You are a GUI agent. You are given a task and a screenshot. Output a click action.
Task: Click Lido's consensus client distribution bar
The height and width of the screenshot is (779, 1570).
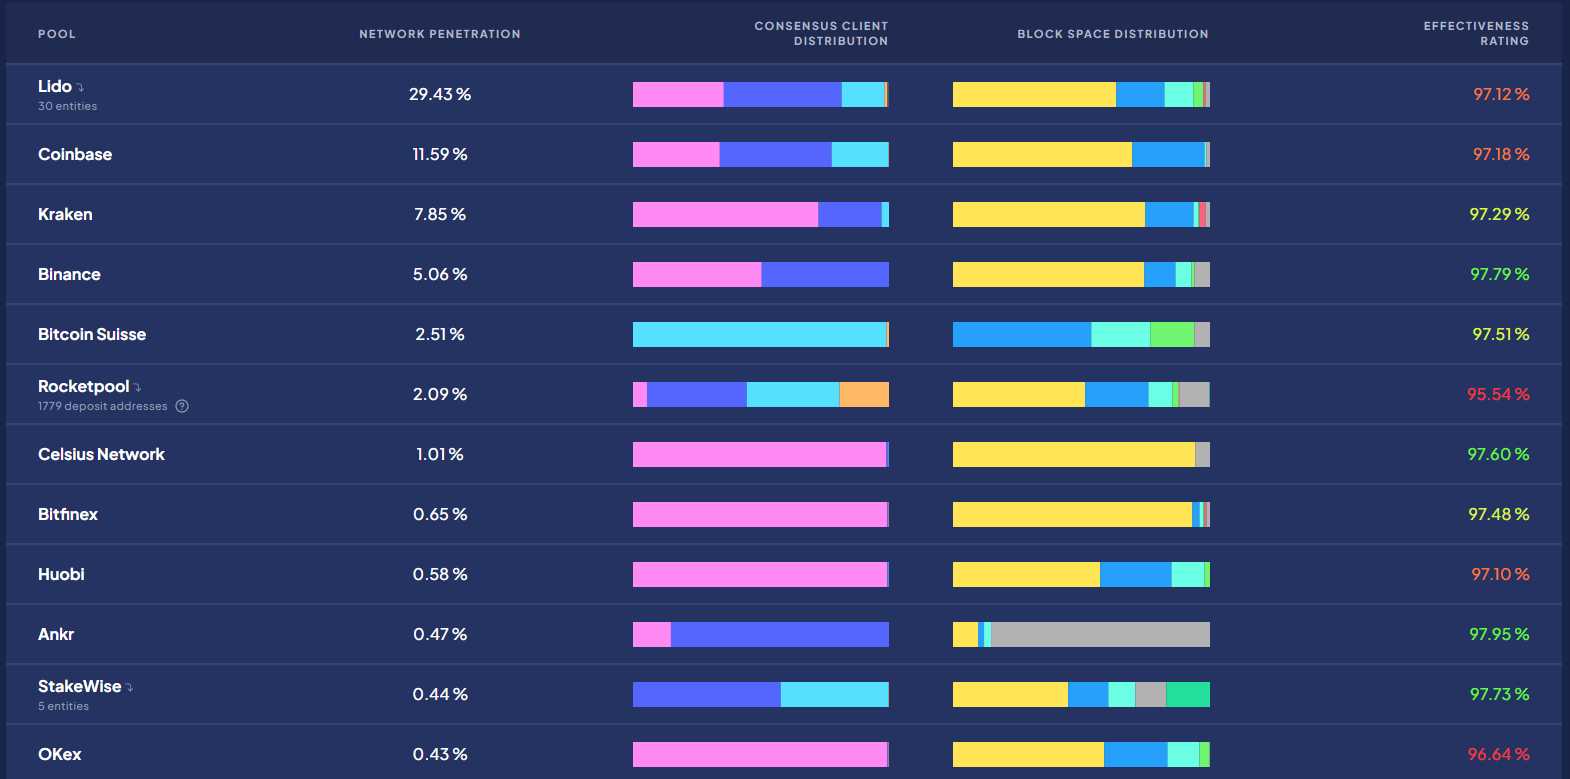point(760,94)
